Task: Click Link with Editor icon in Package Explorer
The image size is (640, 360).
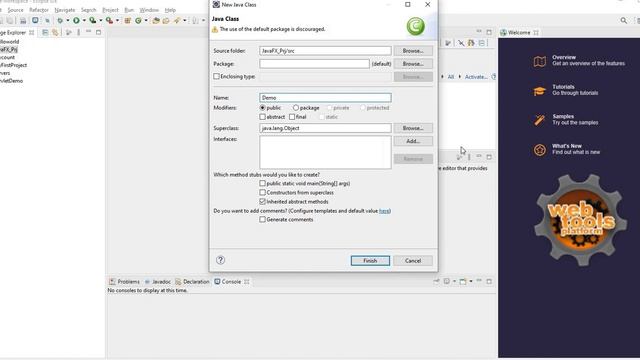Action: tap(56, 32)
